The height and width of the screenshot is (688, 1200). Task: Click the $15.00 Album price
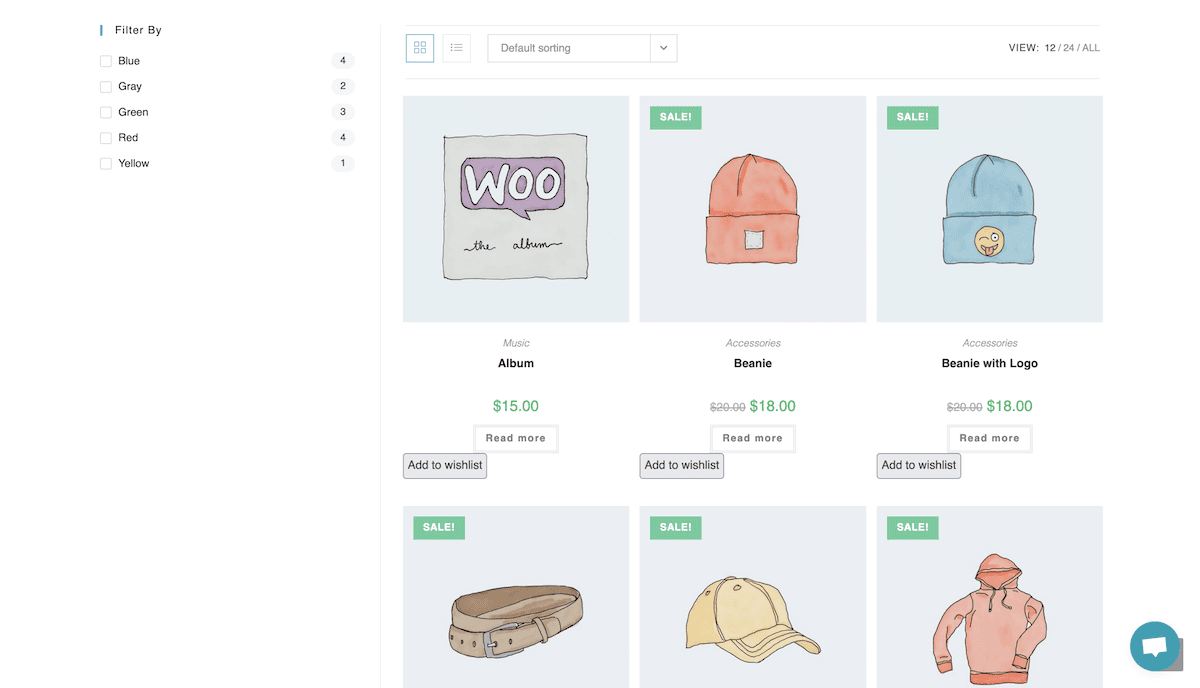(x=516, y=406)
